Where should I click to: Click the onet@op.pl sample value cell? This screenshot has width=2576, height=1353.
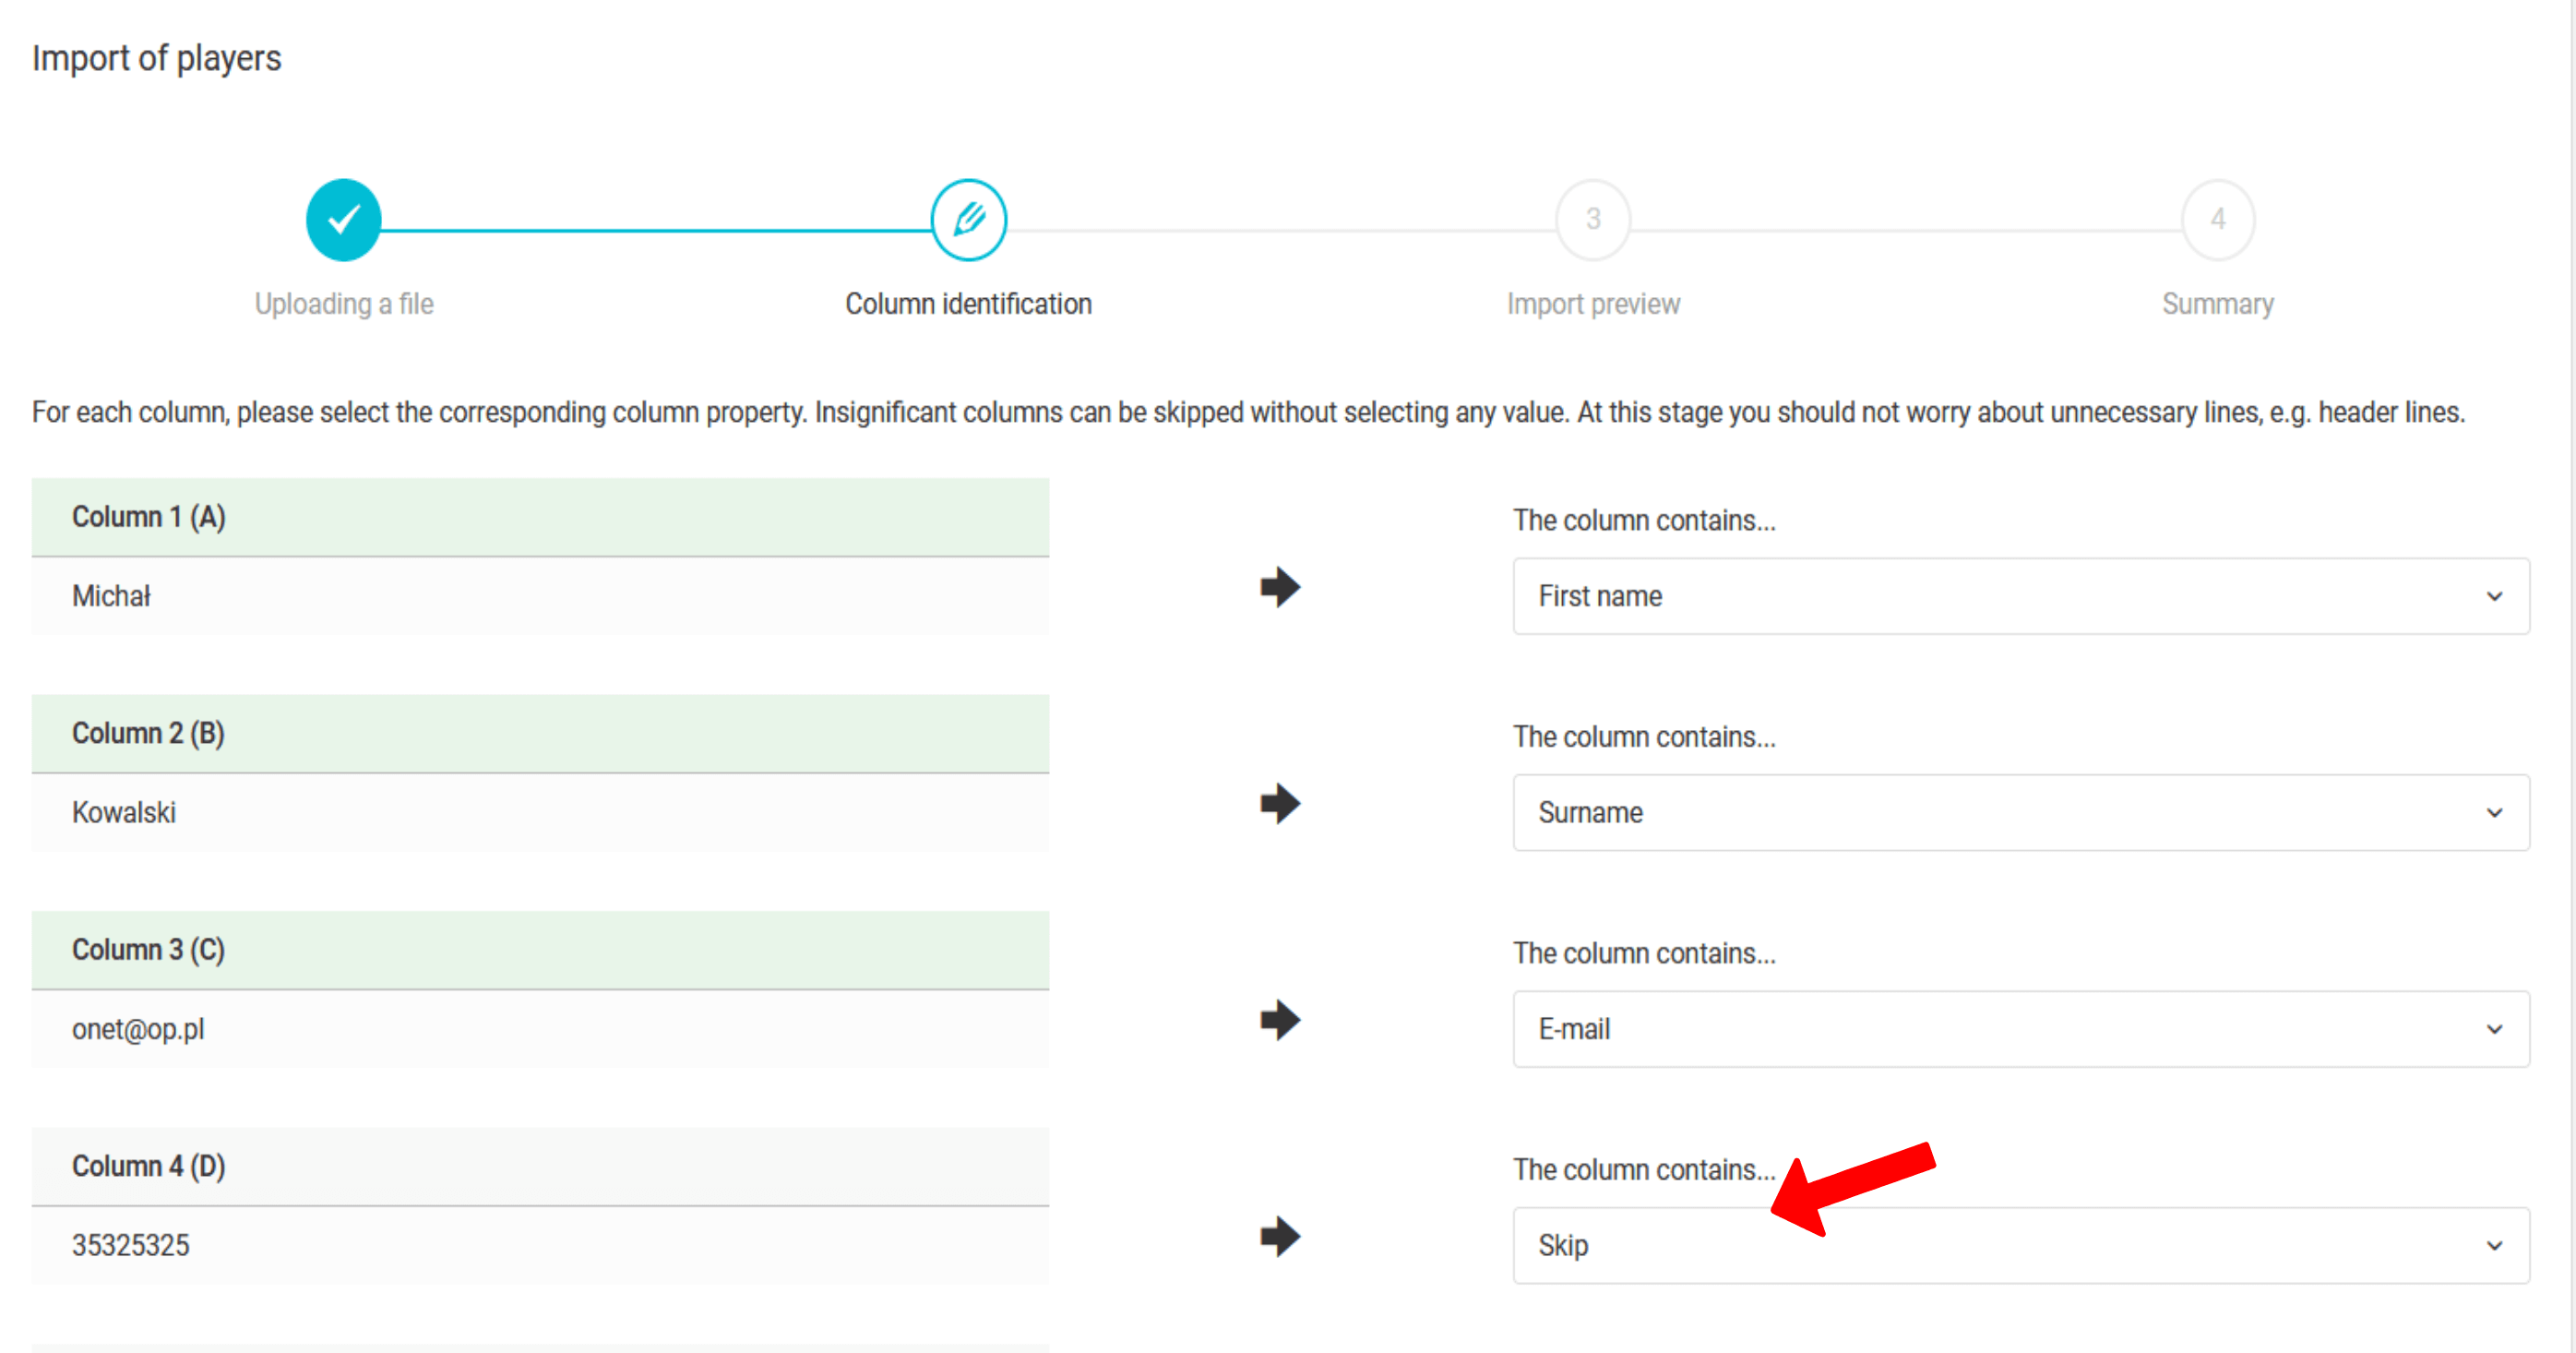540,1029
